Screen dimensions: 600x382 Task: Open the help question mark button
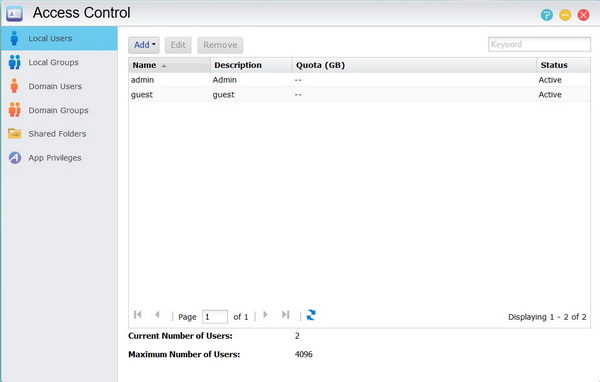coord(547,15)
